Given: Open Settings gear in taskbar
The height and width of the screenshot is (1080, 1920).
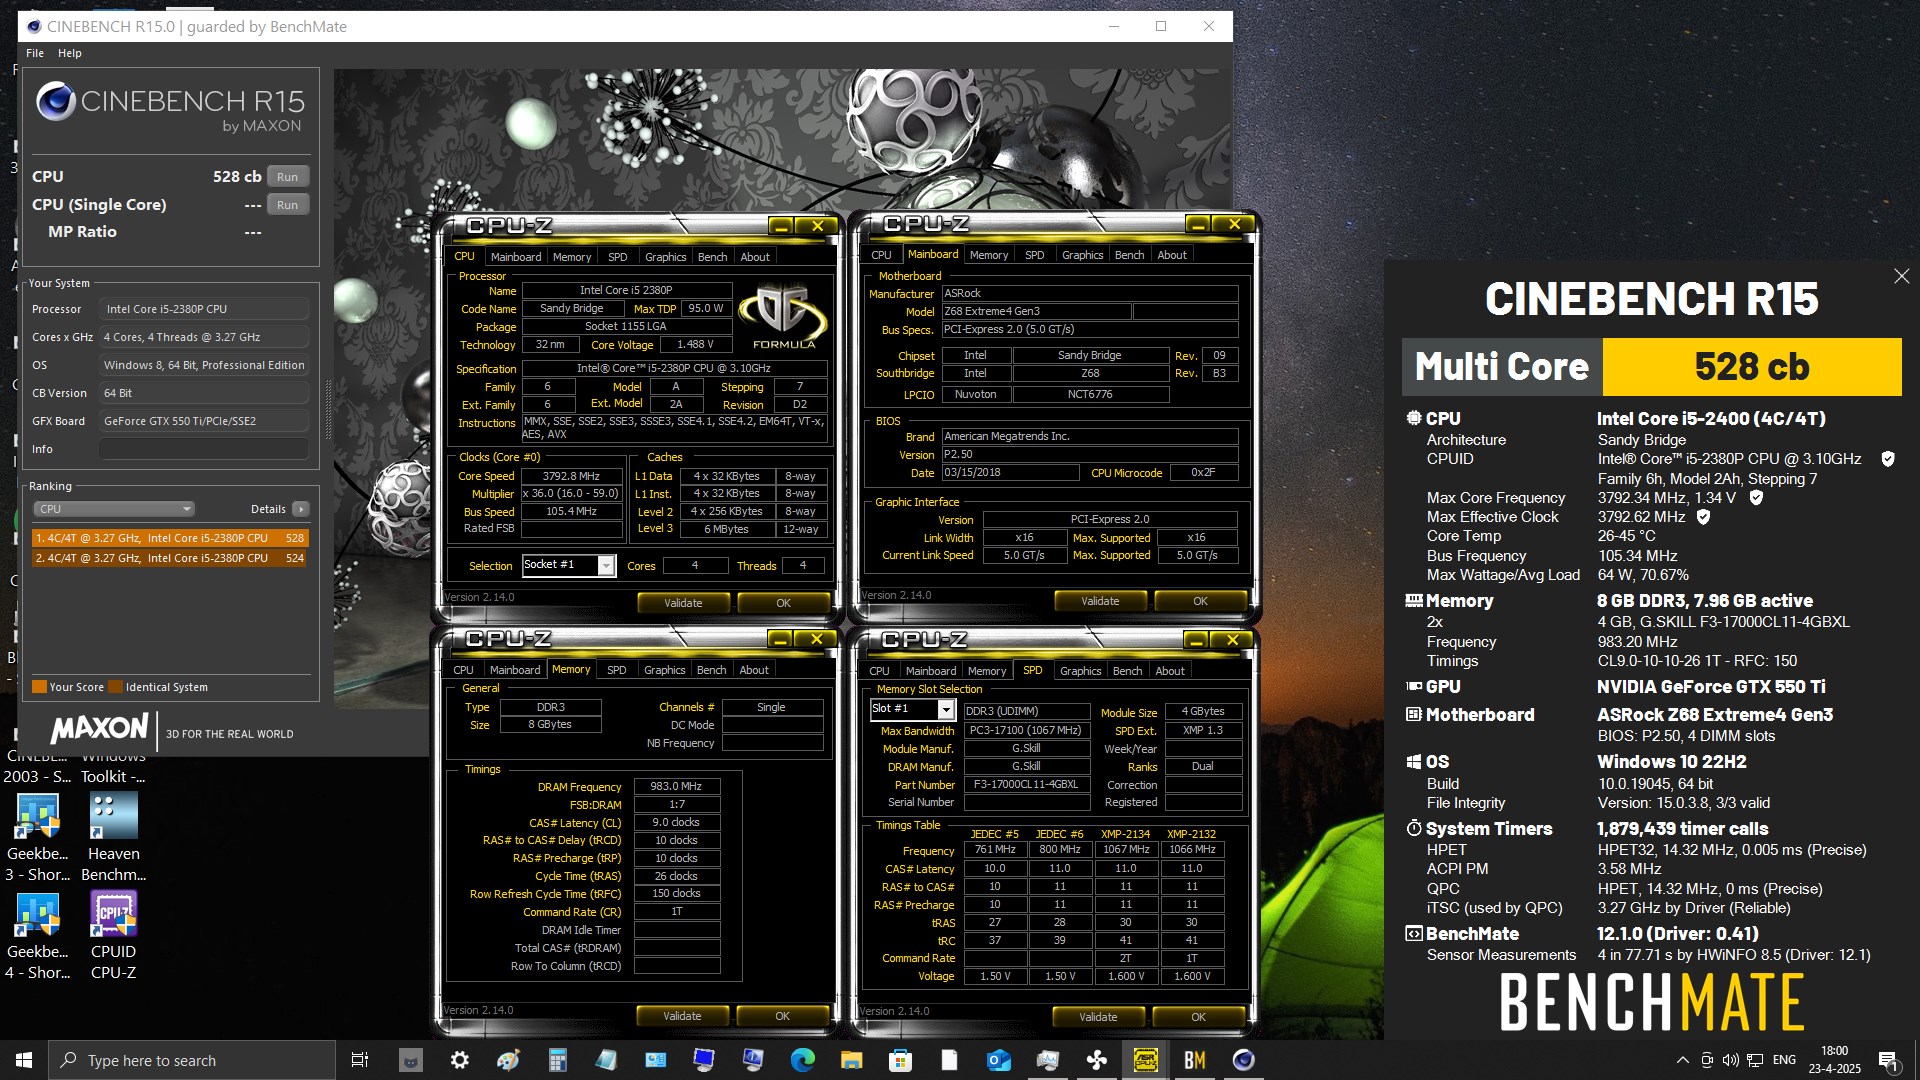Looking at the screenshot, I should coord(459,1060).
